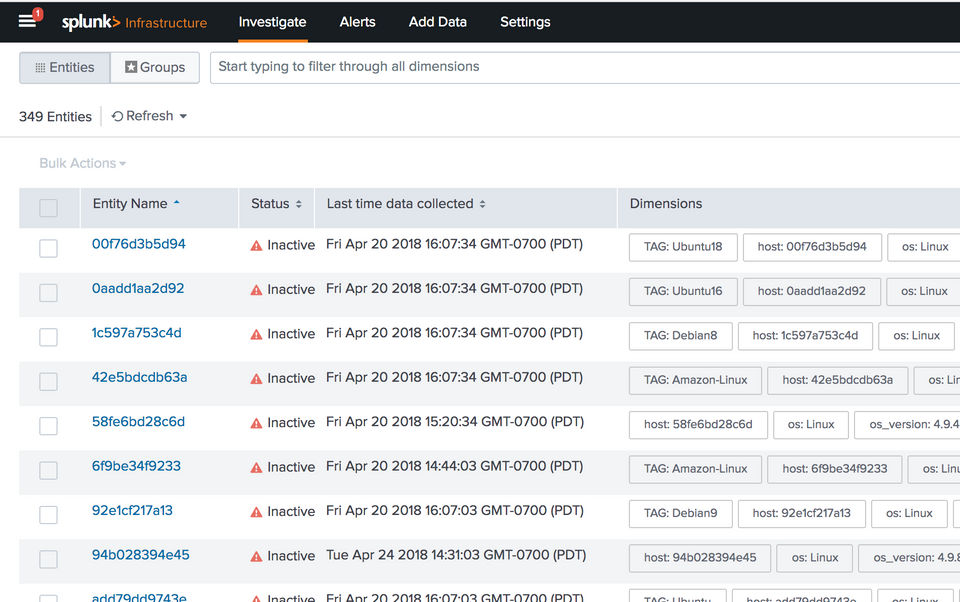Image resolution: width=960 pixels, height=602 pixels.
Task: Open entity 58fe6bd28c6d link
Action: 138,421
